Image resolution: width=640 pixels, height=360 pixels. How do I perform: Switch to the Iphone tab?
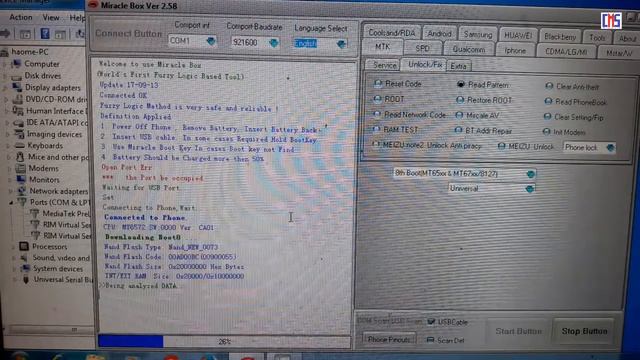click(515, 51)
